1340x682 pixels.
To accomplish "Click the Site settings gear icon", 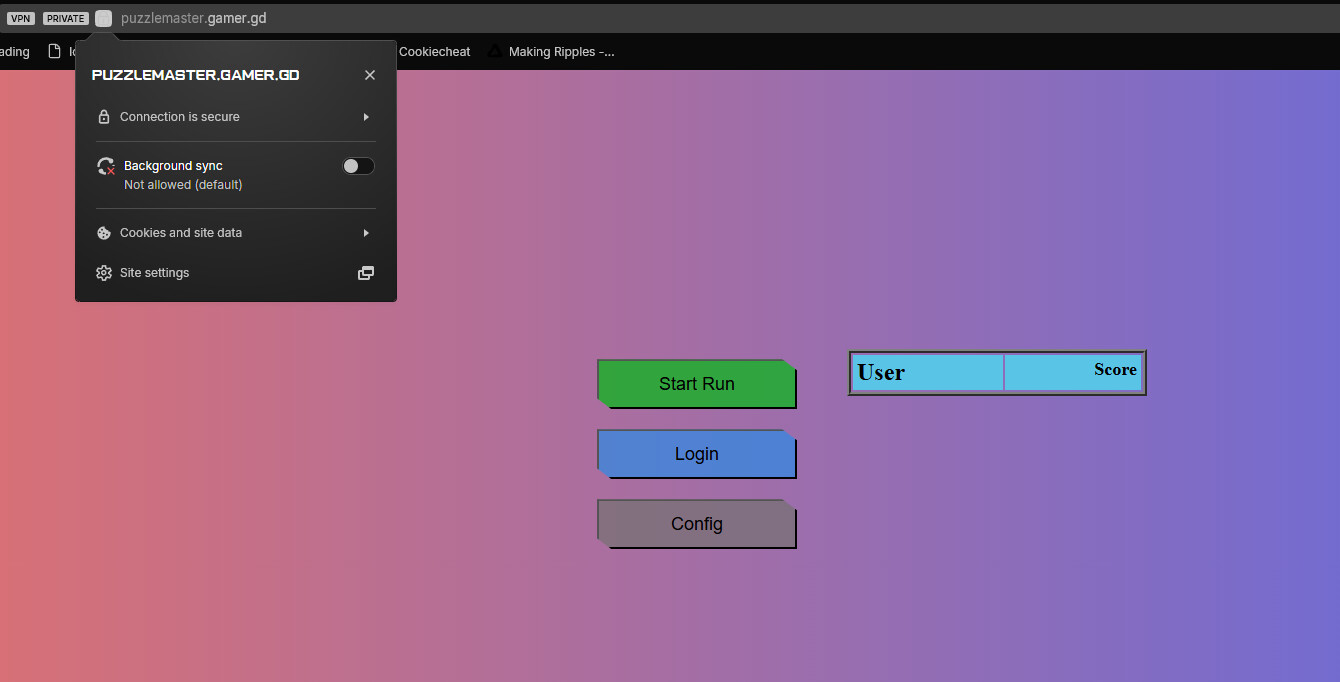I will click(104, 273).
